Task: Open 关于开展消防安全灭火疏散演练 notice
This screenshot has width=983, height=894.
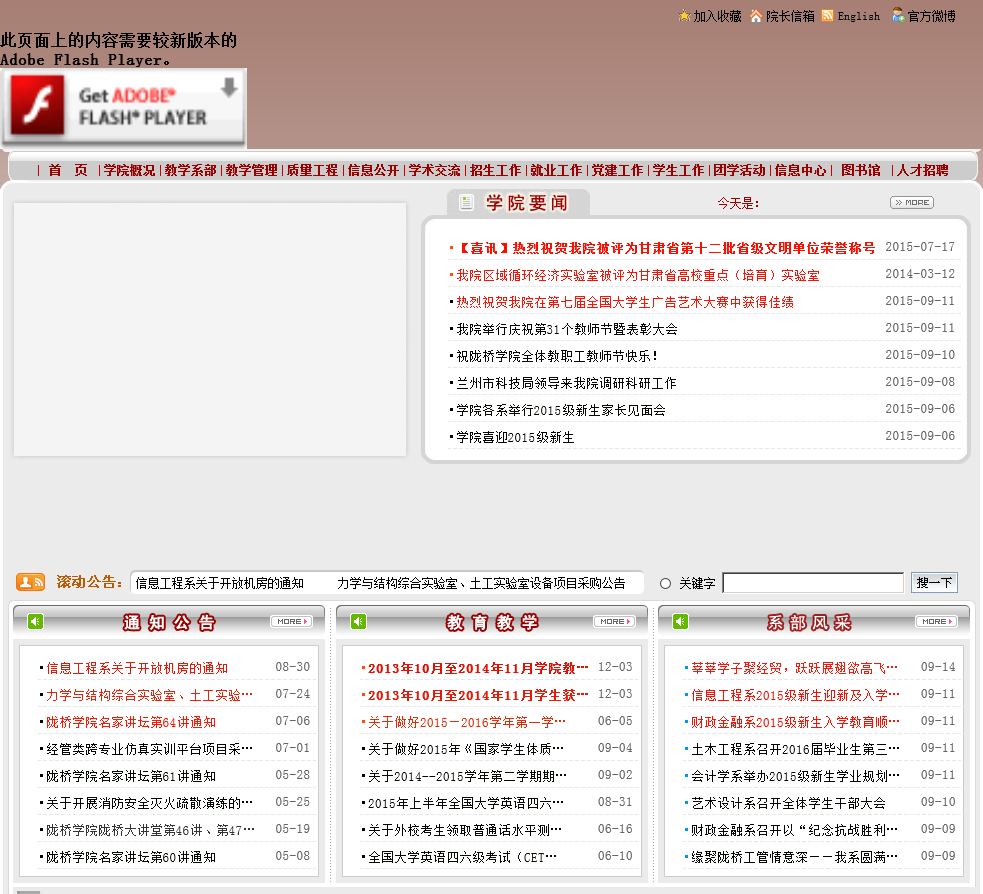Action: (x=149, y=803)
